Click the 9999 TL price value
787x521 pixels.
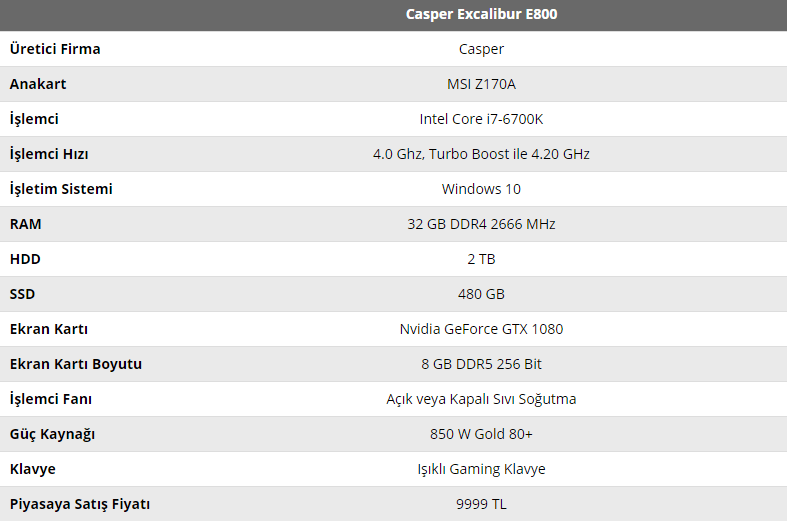click(x=481, y=504)
